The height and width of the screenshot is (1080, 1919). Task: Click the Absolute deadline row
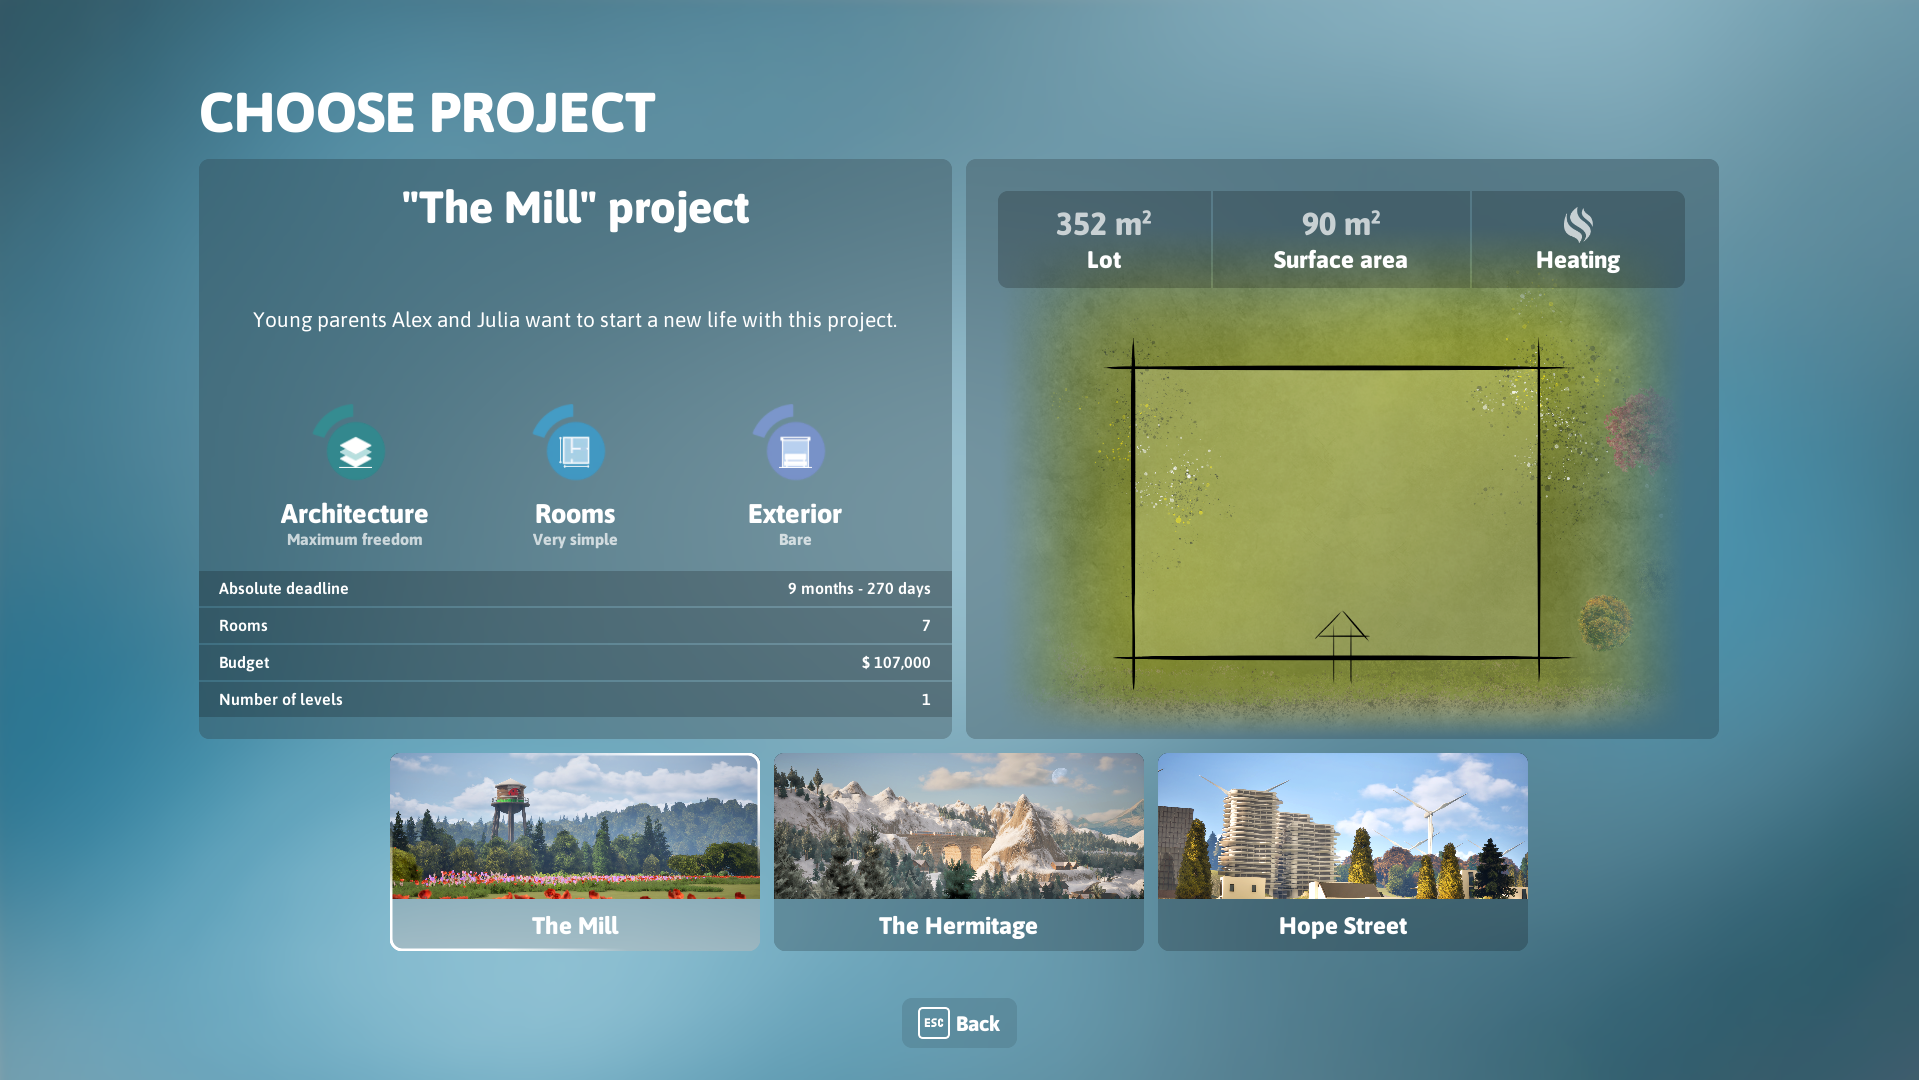(575, 589)
